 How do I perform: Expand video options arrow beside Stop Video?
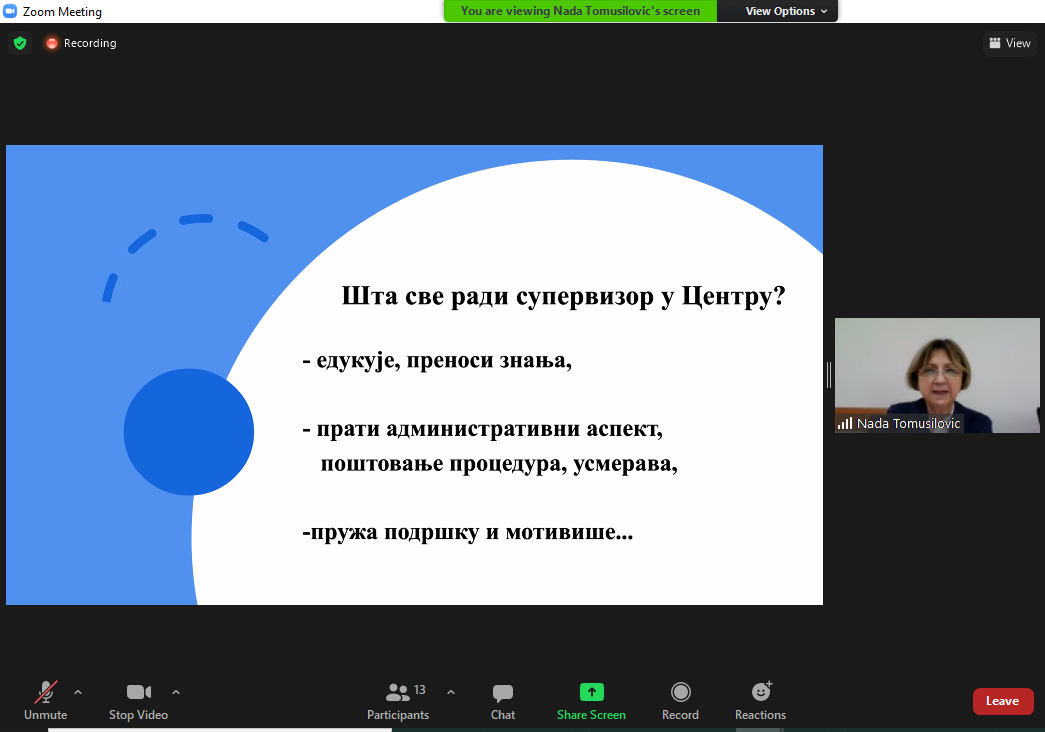click(x=176, y=692)
